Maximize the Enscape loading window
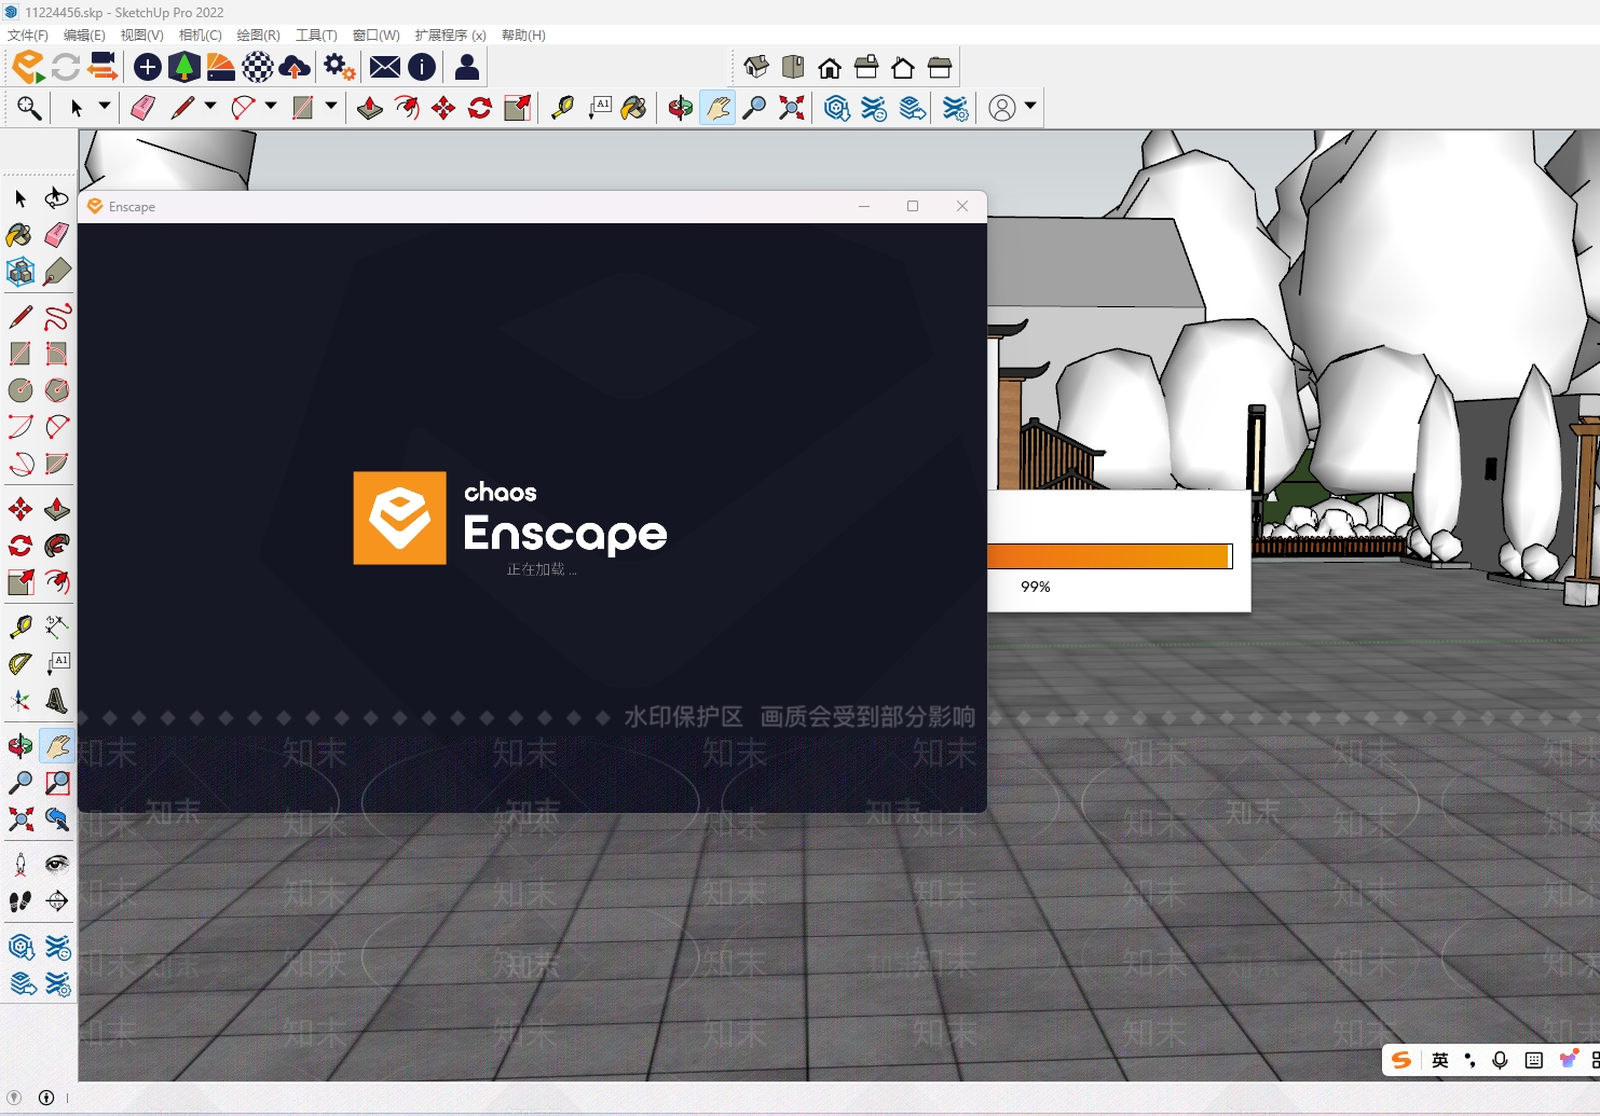Viewport: 1600px width, 1116px height. point(913,206)
